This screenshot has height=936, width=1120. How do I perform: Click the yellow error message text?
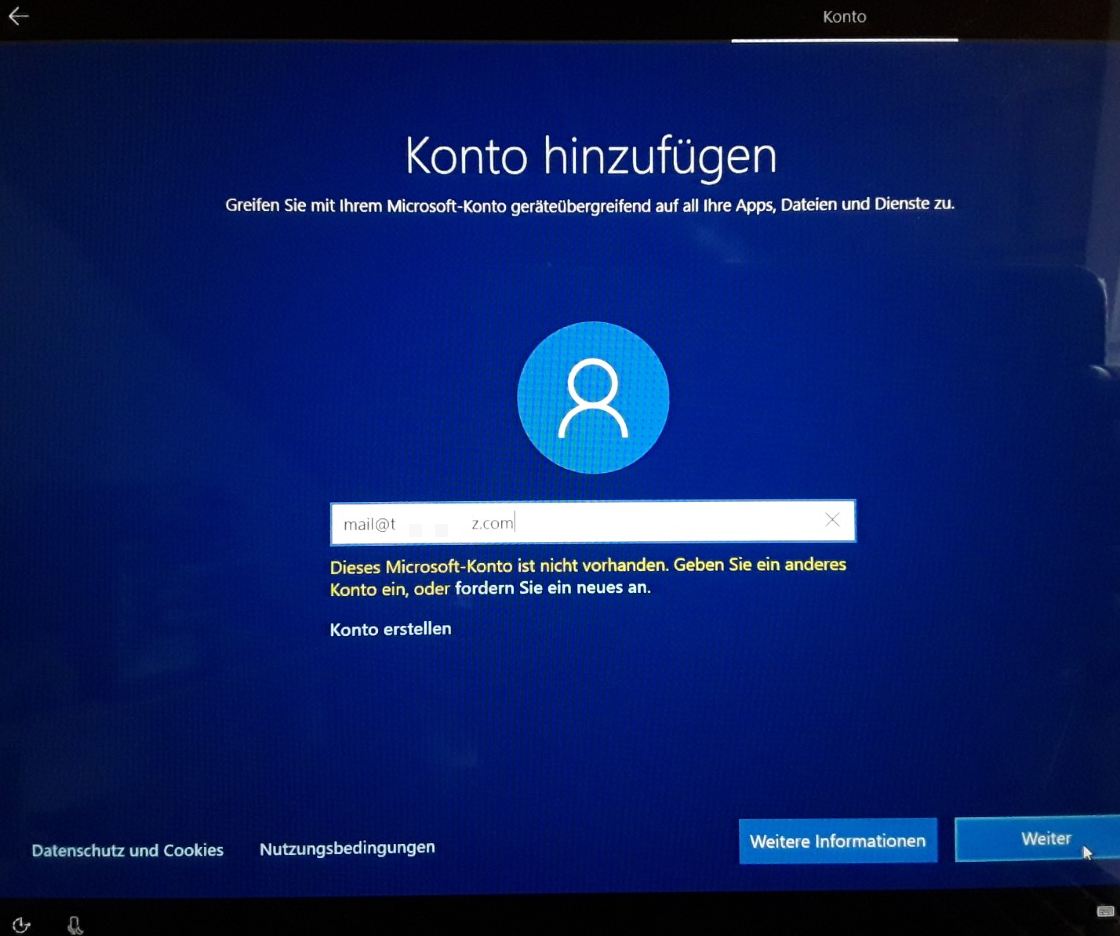click(588, 577)
